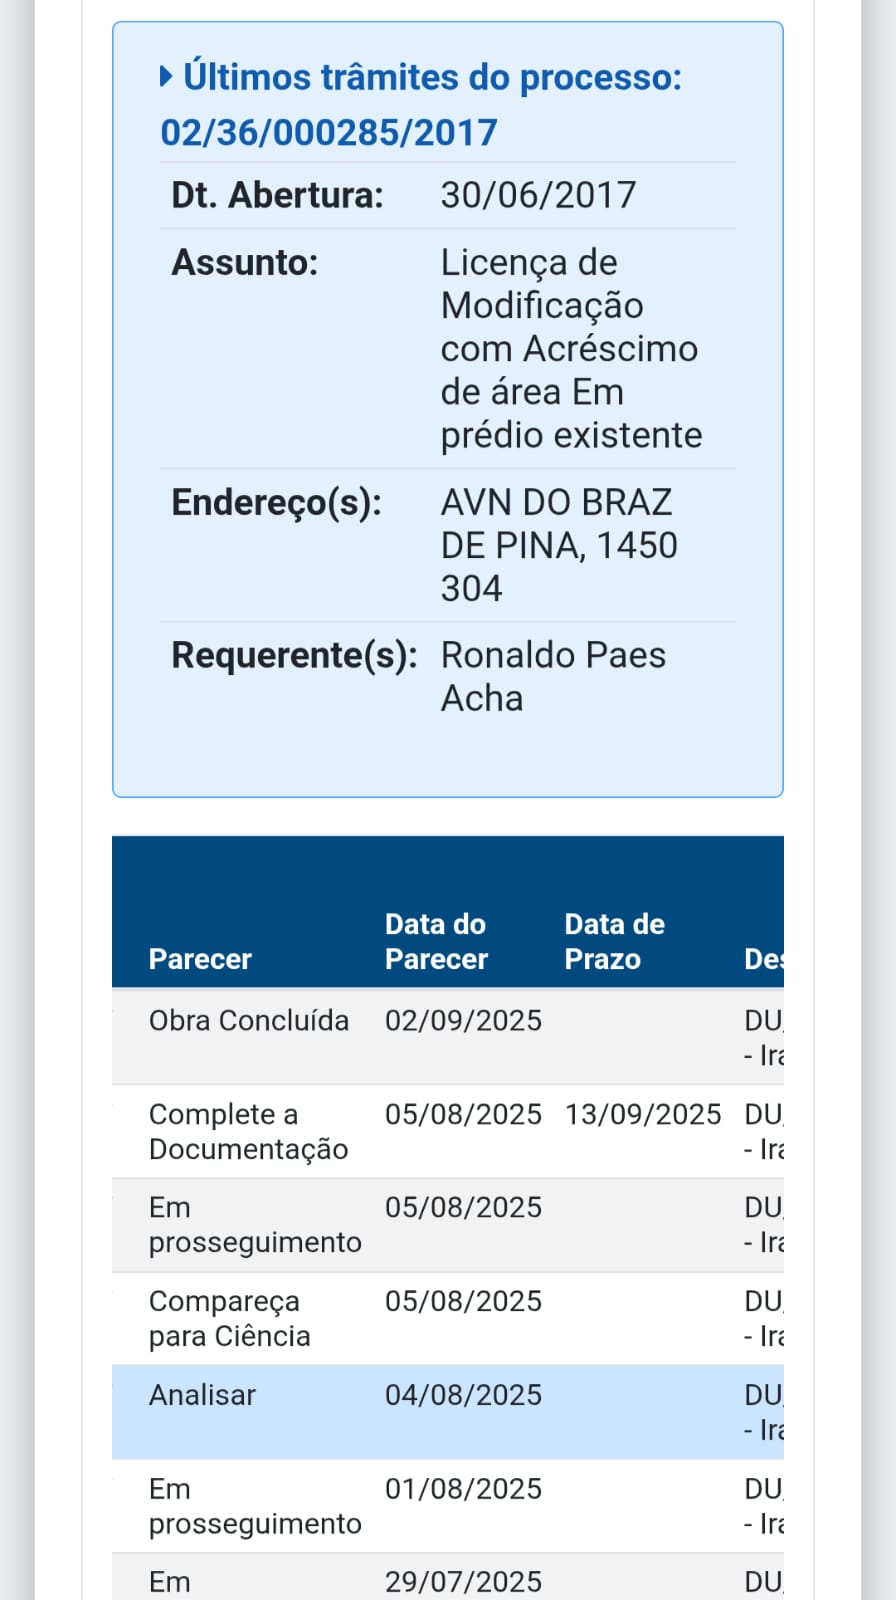Viewport: 896px width, 1600px height.
Task: Click the cut-off fourth column header
Action: click(764, 959)
